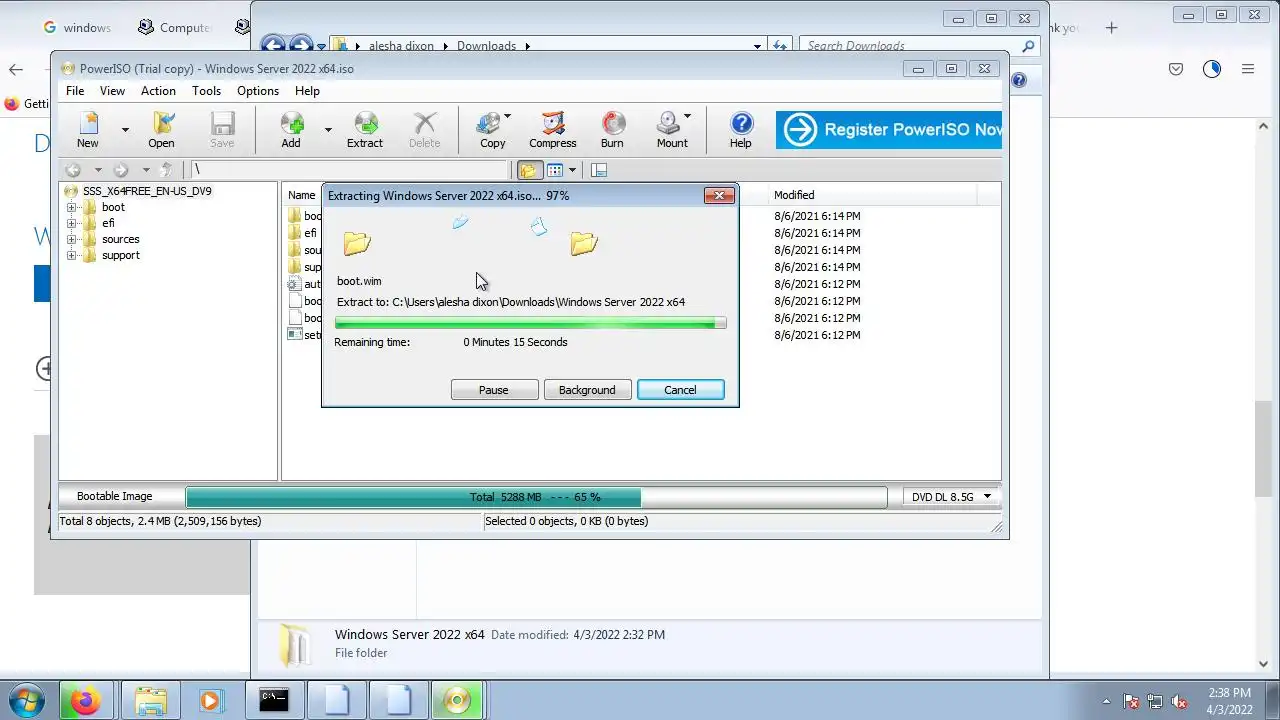Click the properties pane icon next to view mode
Viewport: 1280px width, 720px height.
599,170
